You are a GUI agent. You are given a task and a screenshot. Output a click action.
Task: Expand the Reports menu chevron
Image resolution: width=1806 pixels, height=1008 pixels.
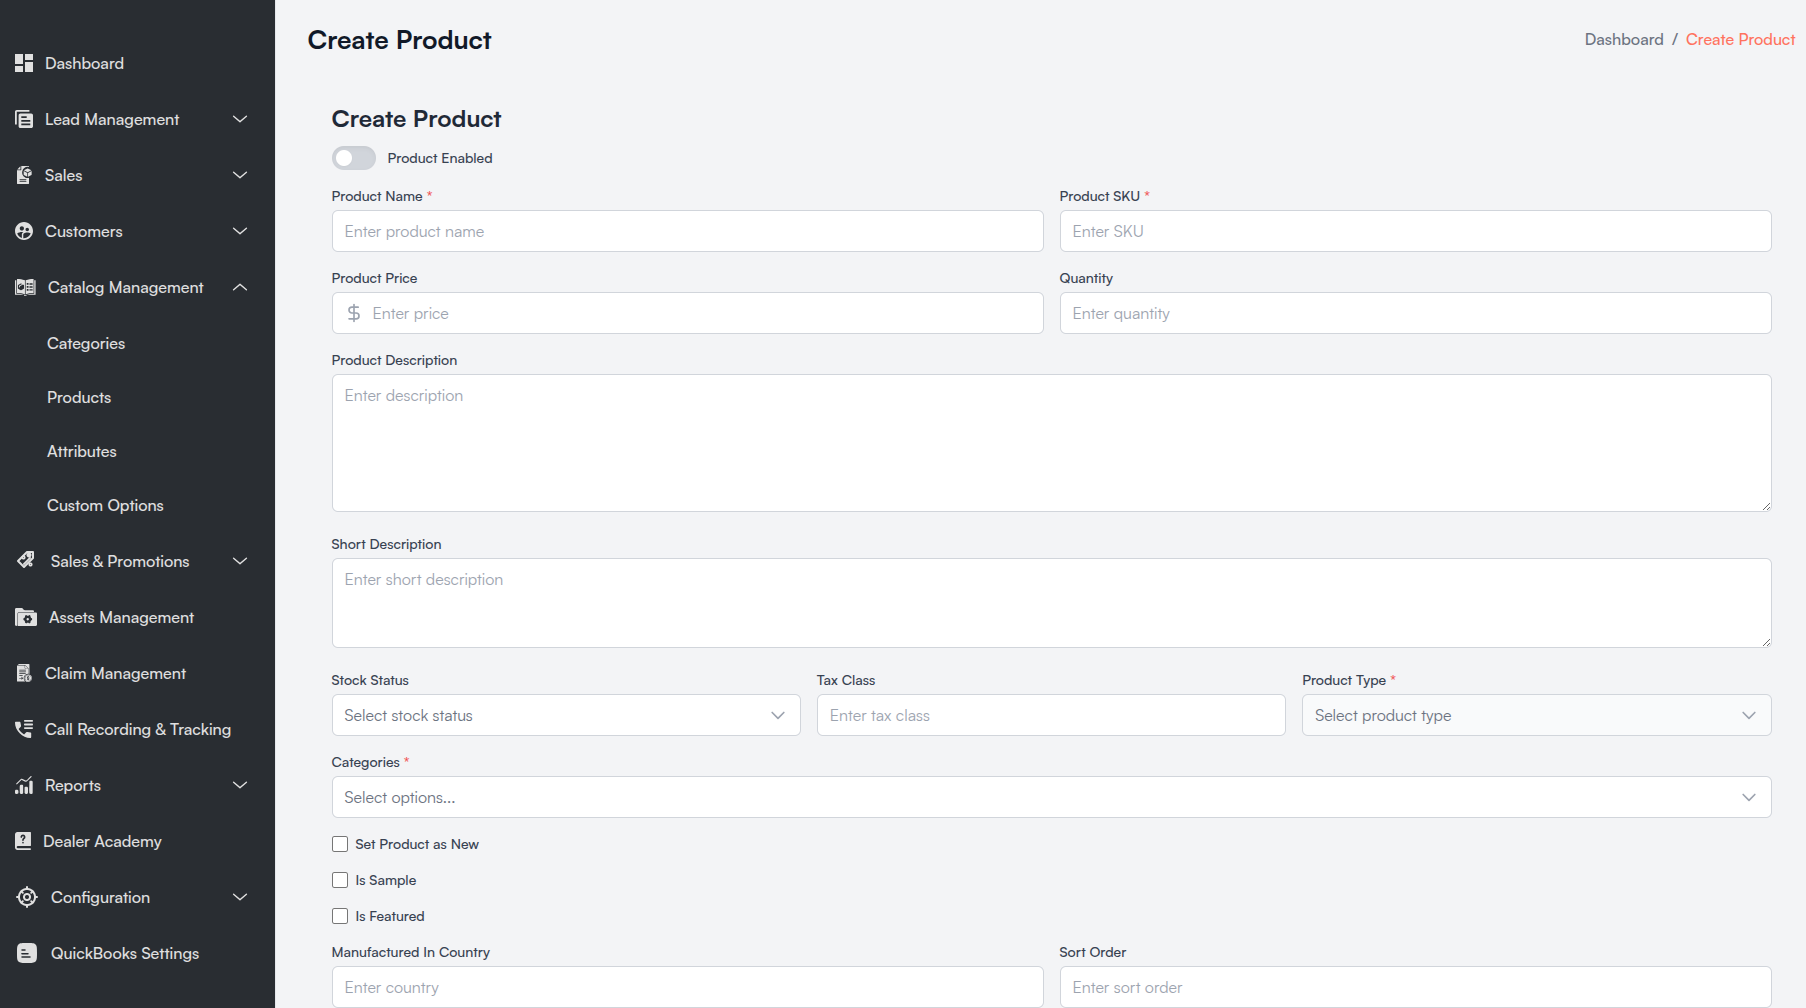point(240,785)
